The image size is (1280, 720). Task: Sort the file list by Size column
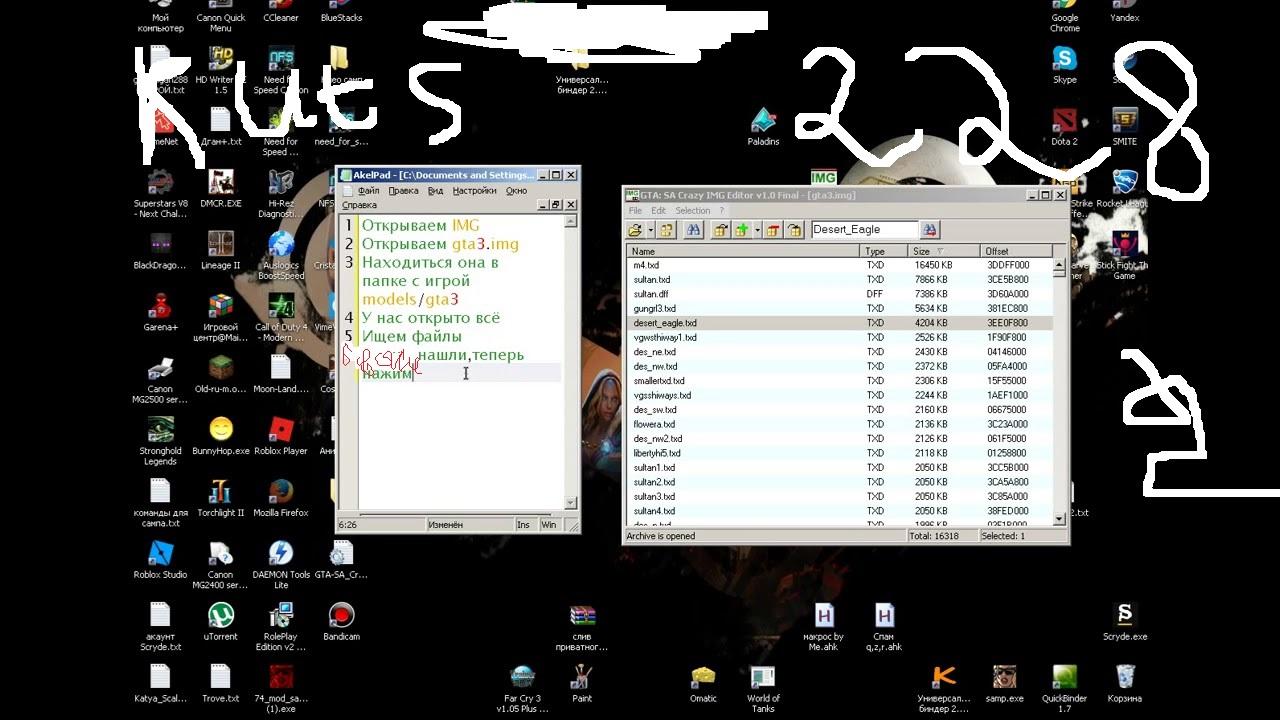point(930,252)
